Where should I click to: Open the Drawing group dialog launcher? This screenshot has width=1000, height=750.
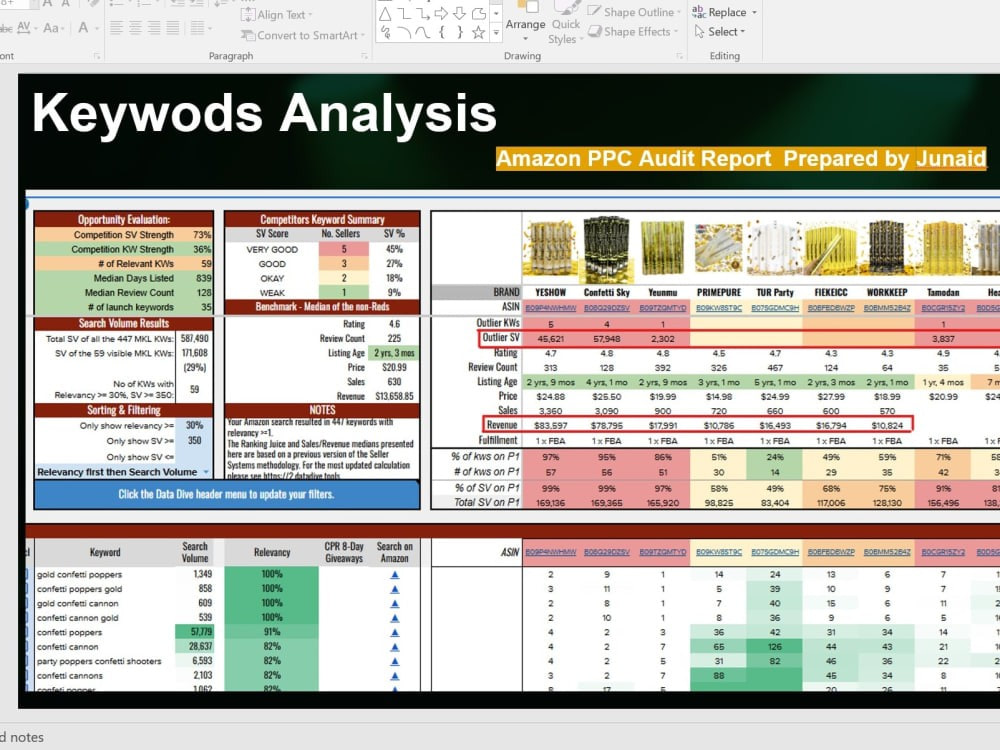click(x=679, y=56)
